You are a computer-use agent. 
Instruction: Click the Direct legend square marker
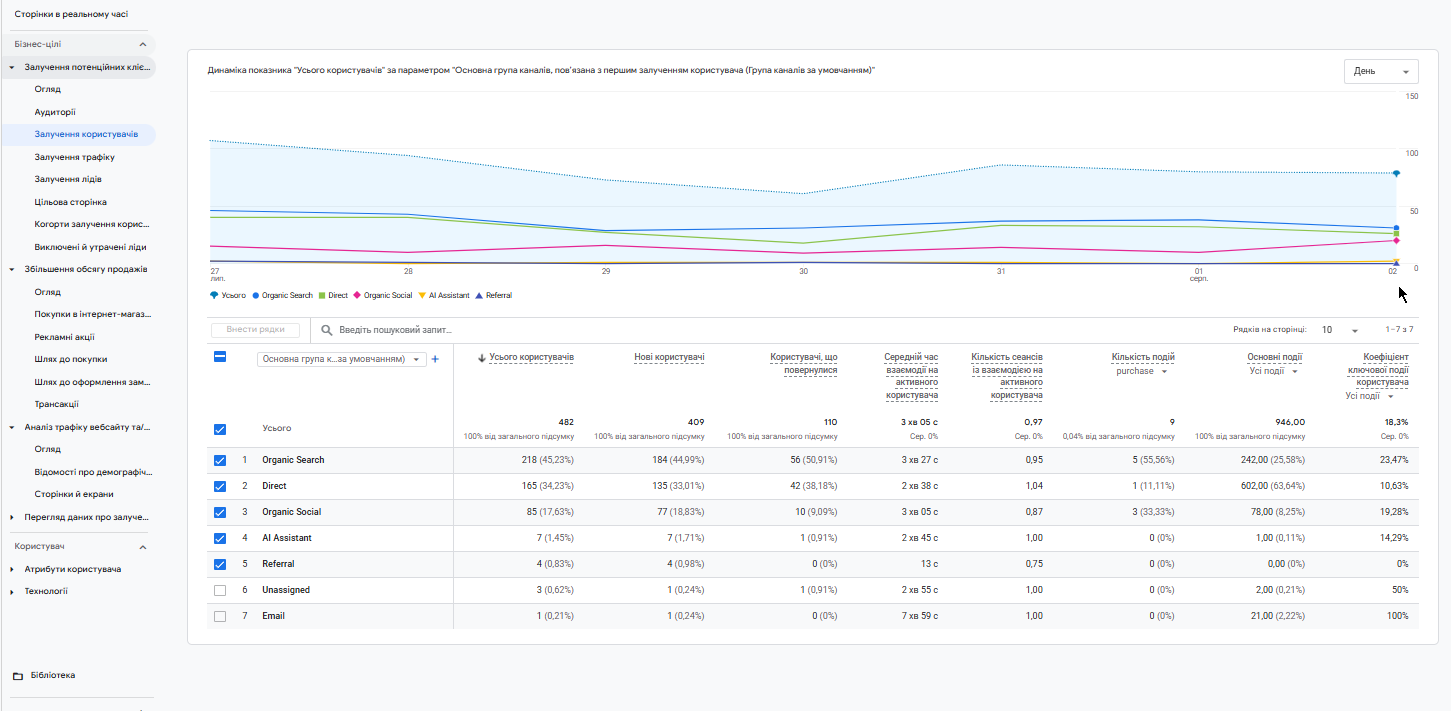coord(322,296)
